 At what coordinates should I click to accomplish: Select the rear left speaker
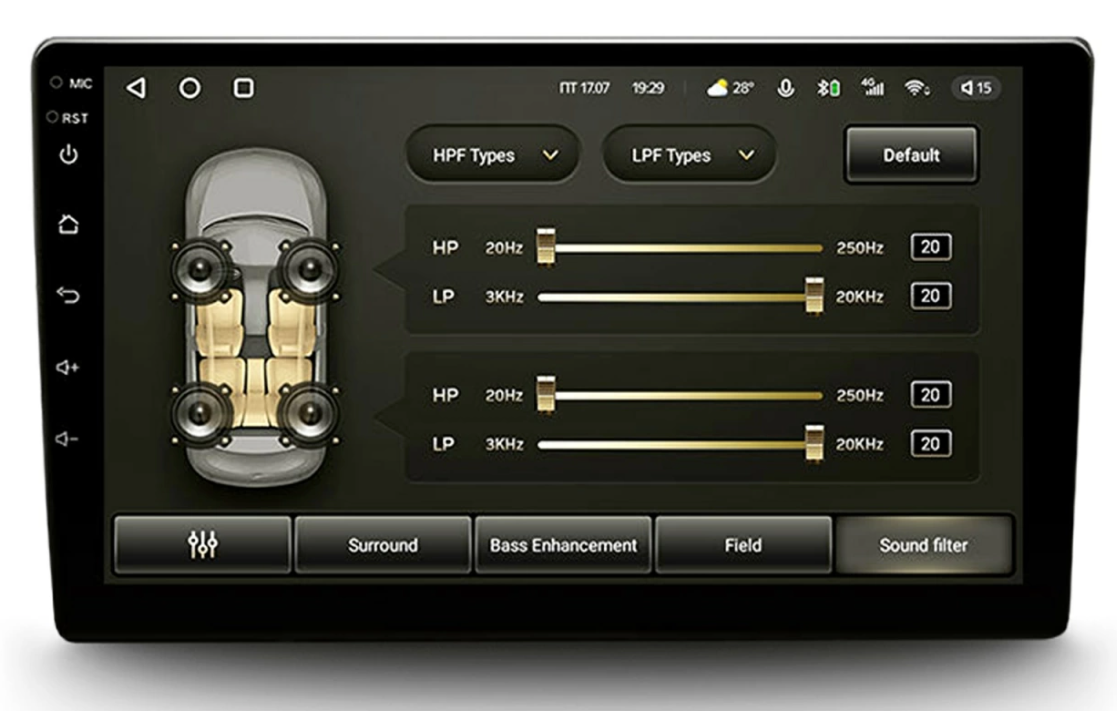tap(202, 412)
